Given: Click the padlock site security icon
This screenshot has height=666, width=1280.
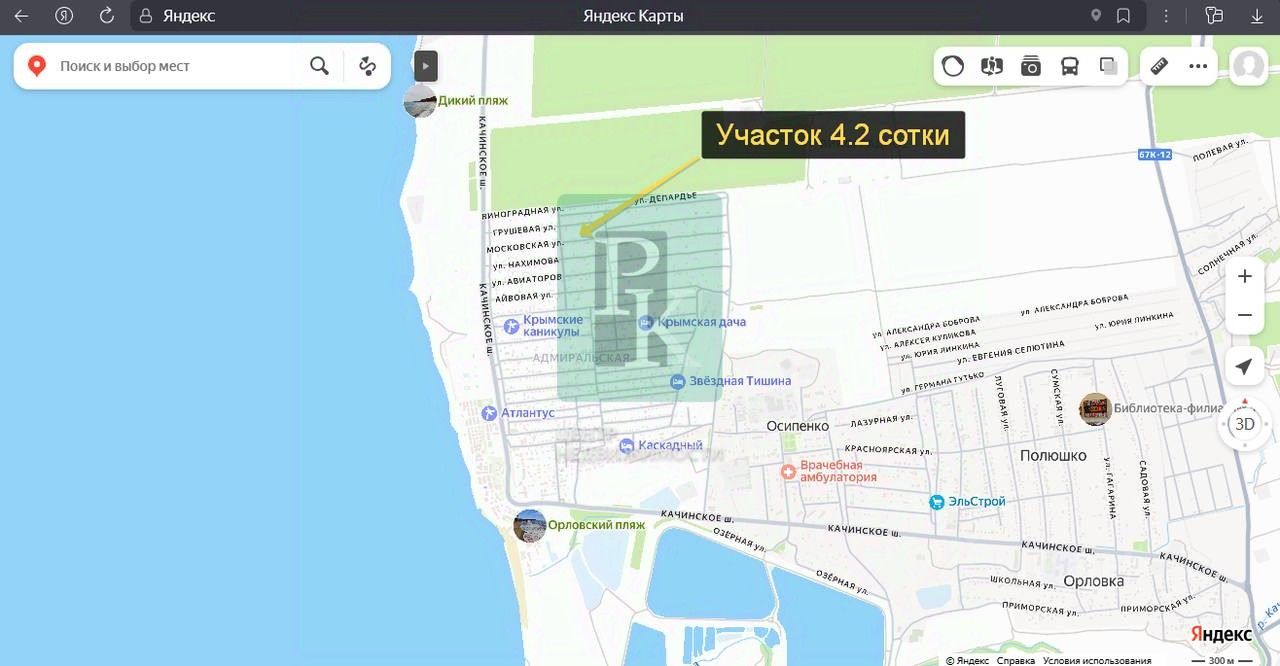Looking at the screenshot, I should point(146,16).
